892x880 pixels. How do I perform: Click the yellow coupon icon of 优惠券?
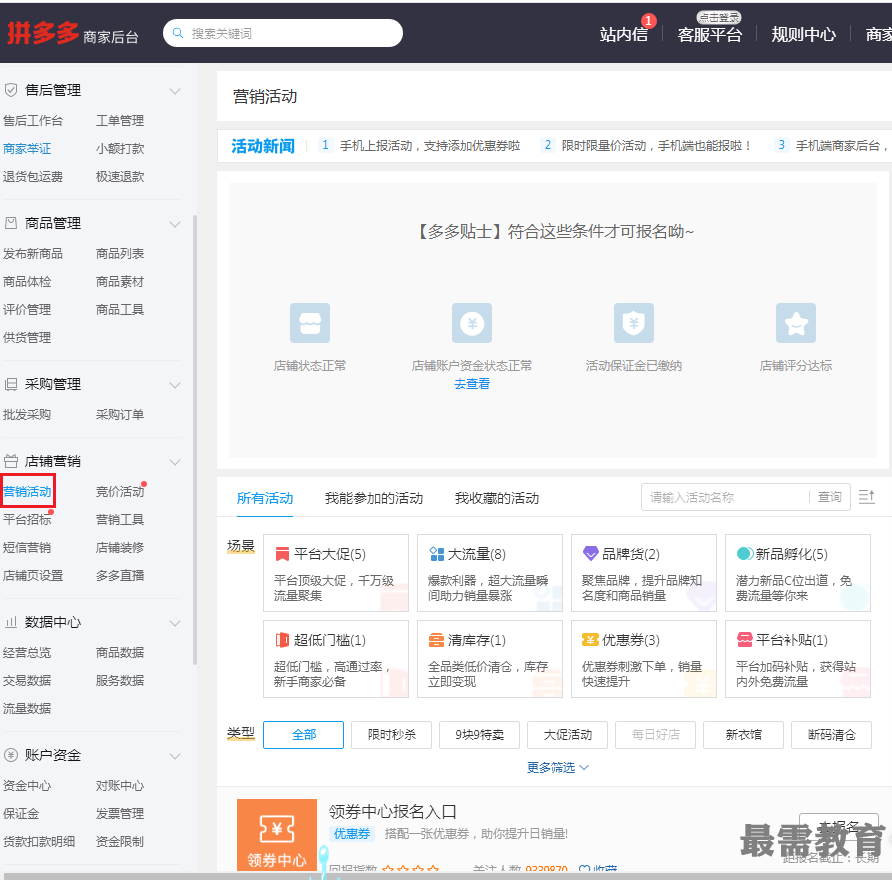(x=590, y=640)
